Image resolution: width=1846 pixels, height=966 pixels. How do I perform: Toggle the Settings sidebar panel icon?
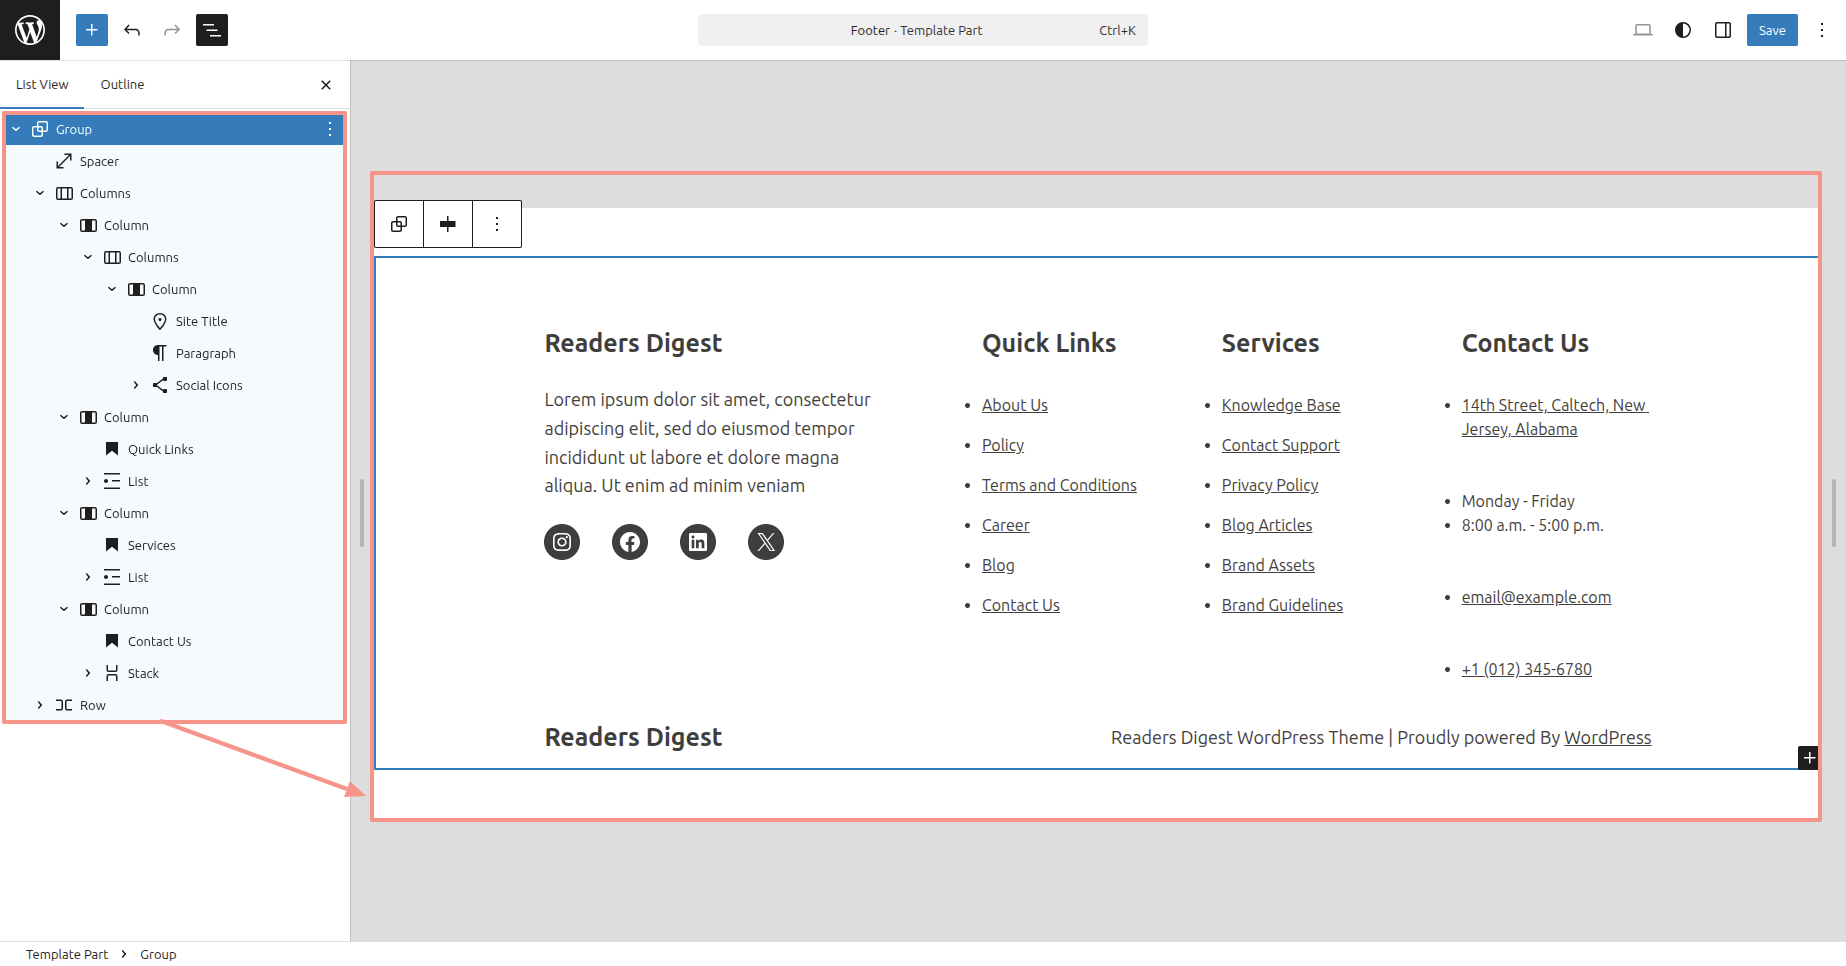pyautogui.click(x=1723, y=30)
